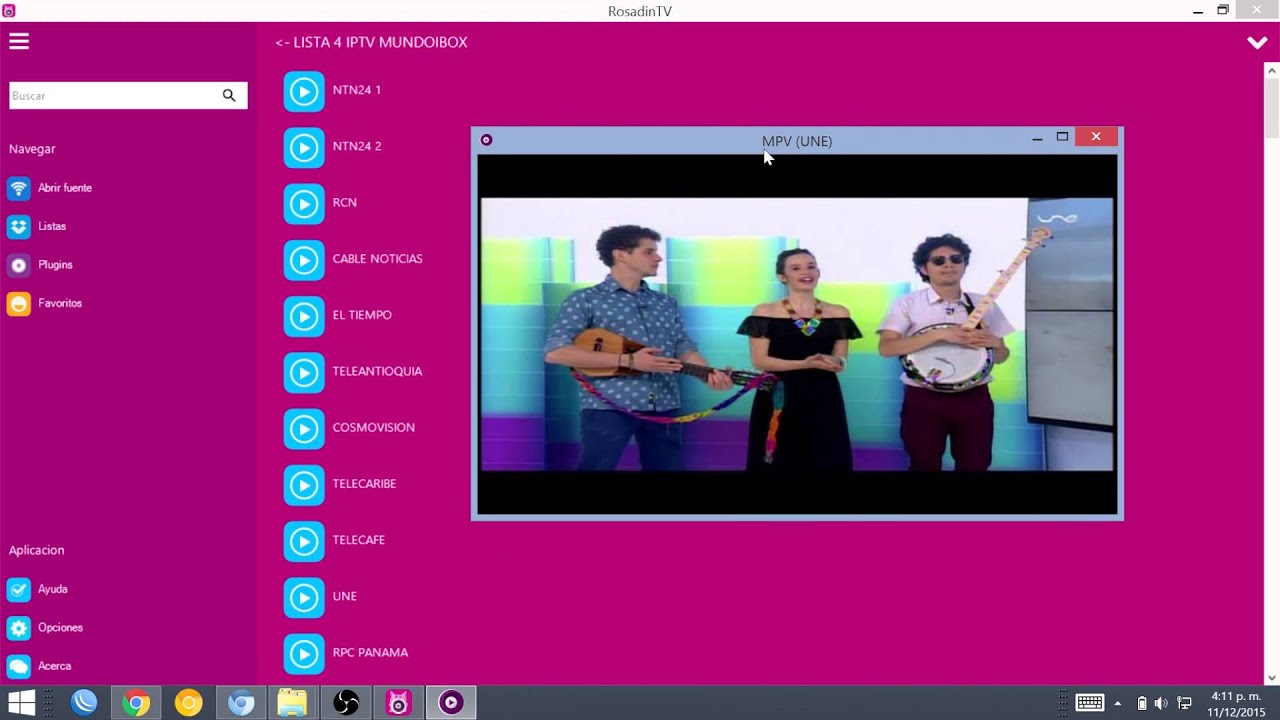This screenshot has height=720, width=1280.
Task: Open the Listas dropbox-style icon
Action: click(19, 226)
